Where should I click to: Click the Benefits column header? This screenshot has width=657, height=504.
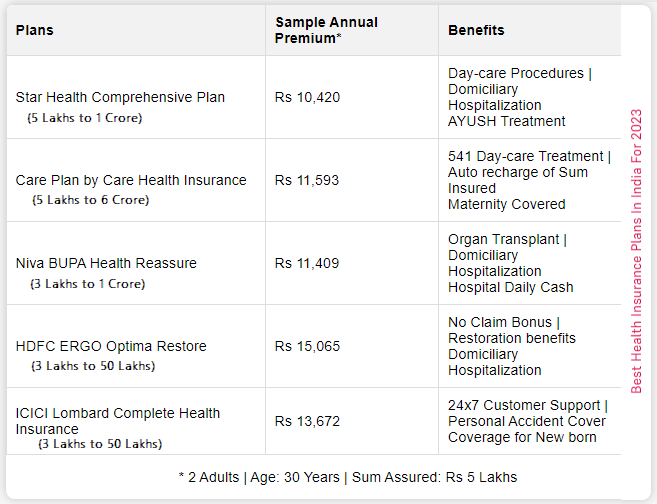476,30
